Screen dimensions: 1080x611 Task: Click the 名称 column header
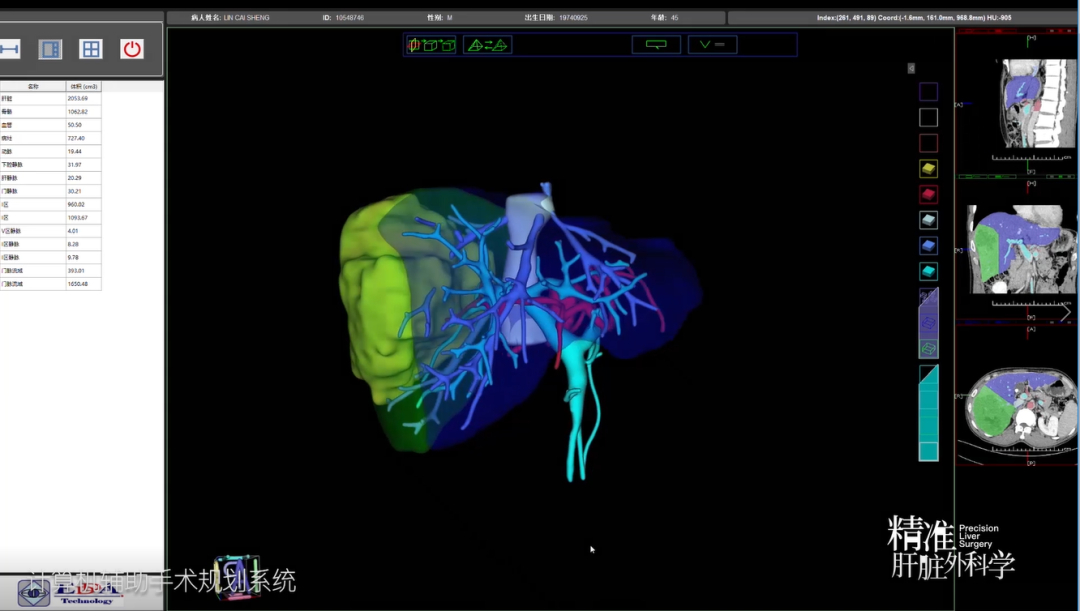click(x=33, y=87)
